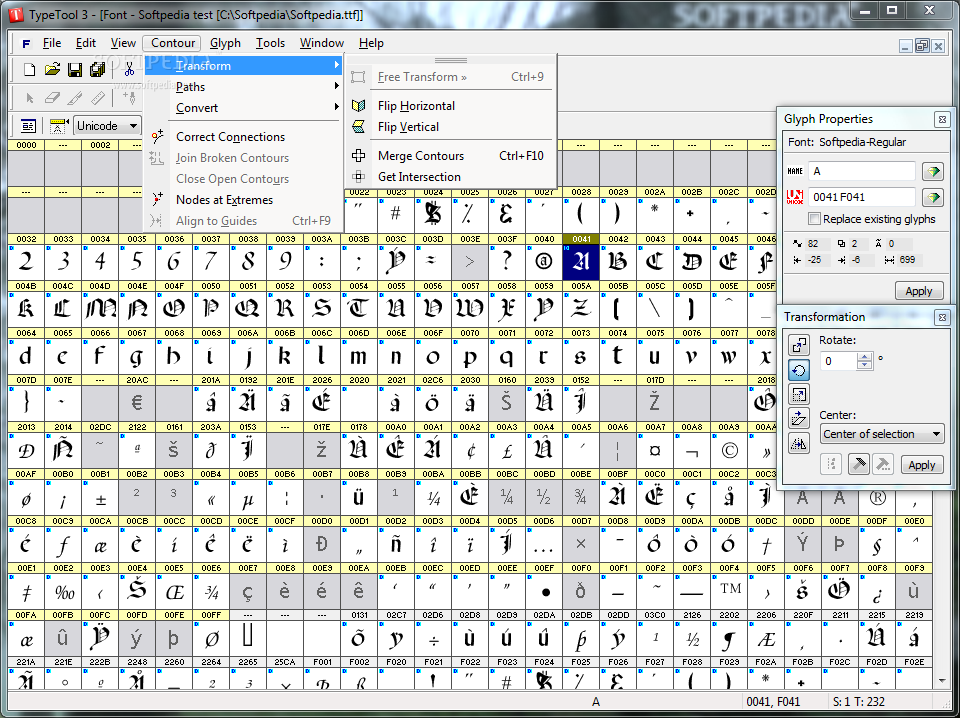Click the Open font folder icon

(52, 70)
